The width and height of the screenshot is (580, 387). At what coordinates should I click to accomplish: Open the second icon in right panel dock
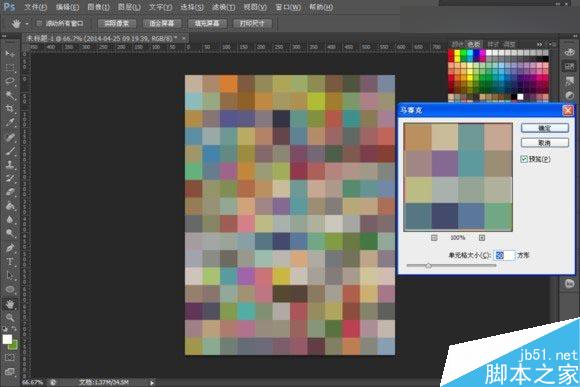(x=569, y=67)
